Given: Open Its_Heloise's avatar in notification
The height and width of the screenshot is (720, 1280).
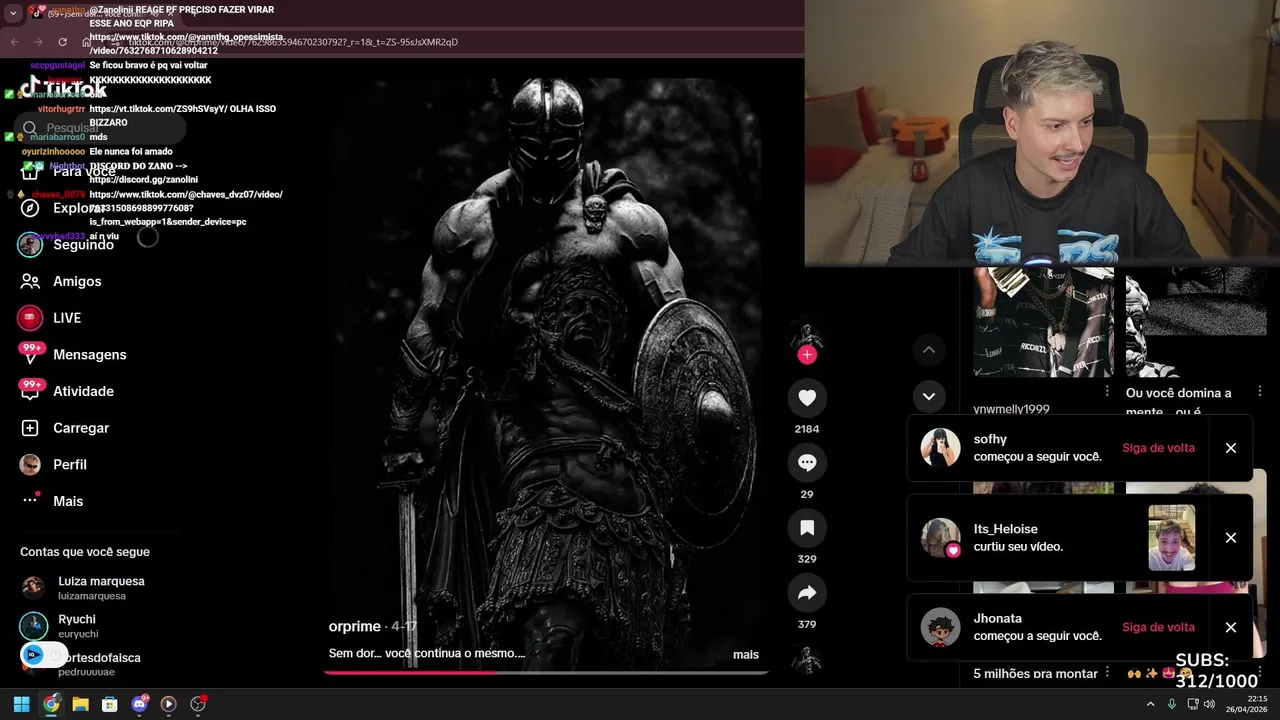Looking at the screenshot, I should 940,538.
